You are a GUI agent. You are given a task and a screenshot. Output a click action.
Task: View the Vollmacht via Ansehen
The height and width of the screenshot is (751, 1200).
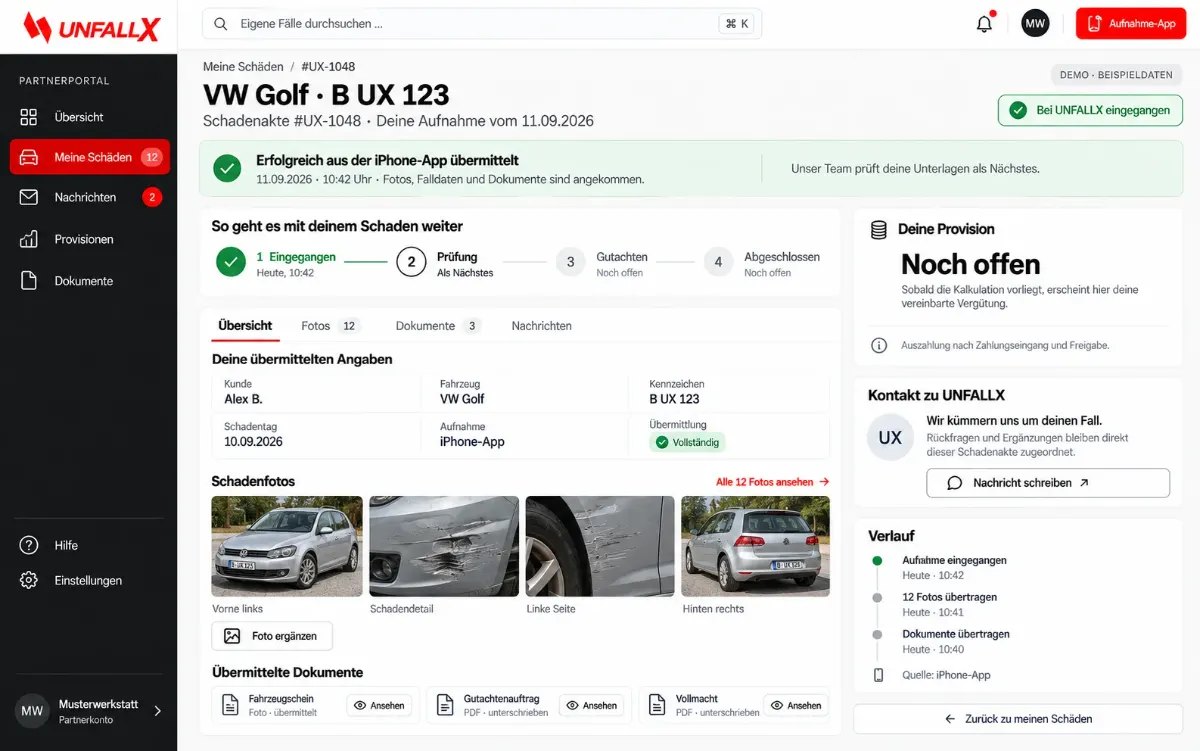click(795, 705)
